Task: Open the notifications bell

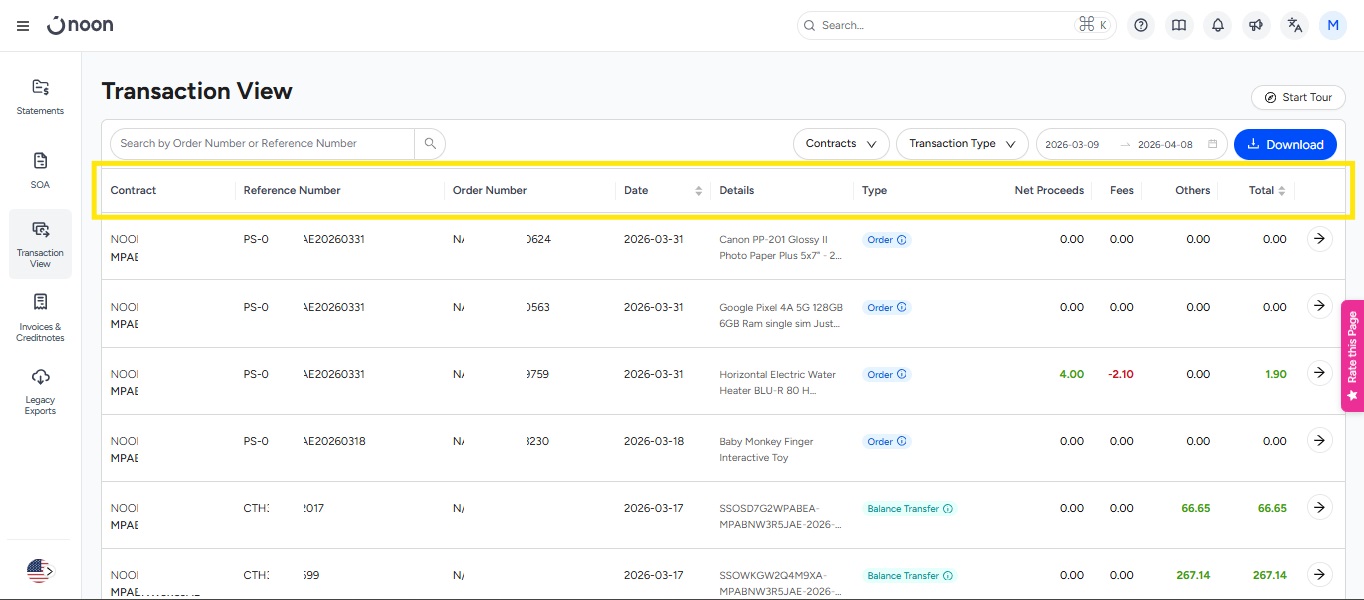Action: 1217,26
